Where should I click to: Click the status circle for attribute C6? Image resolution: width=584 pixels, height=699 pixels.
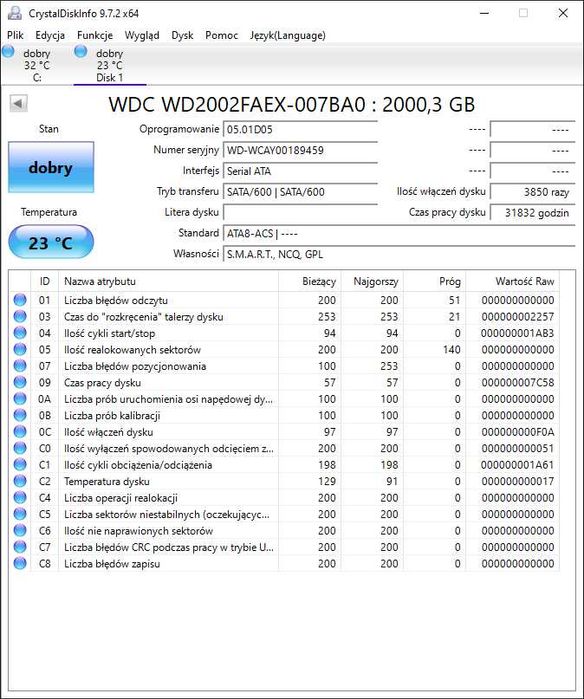click(x=20, y=530)
